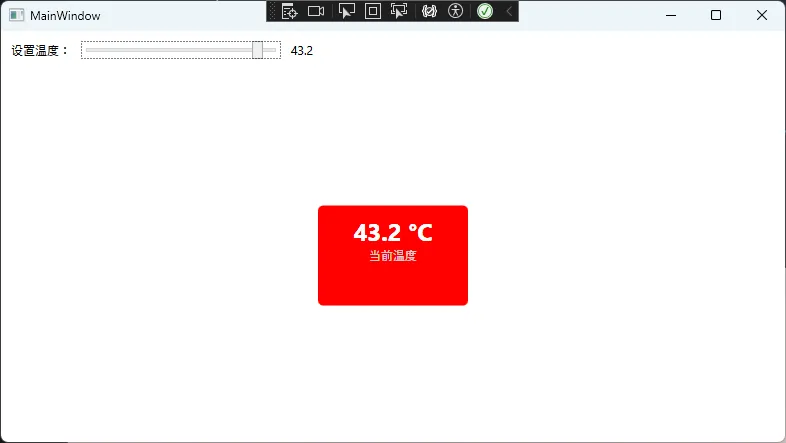The width and height of the screenshot is (786, 443).
Task: Enable the Select Element cursor tool
Action: point(347,11)
